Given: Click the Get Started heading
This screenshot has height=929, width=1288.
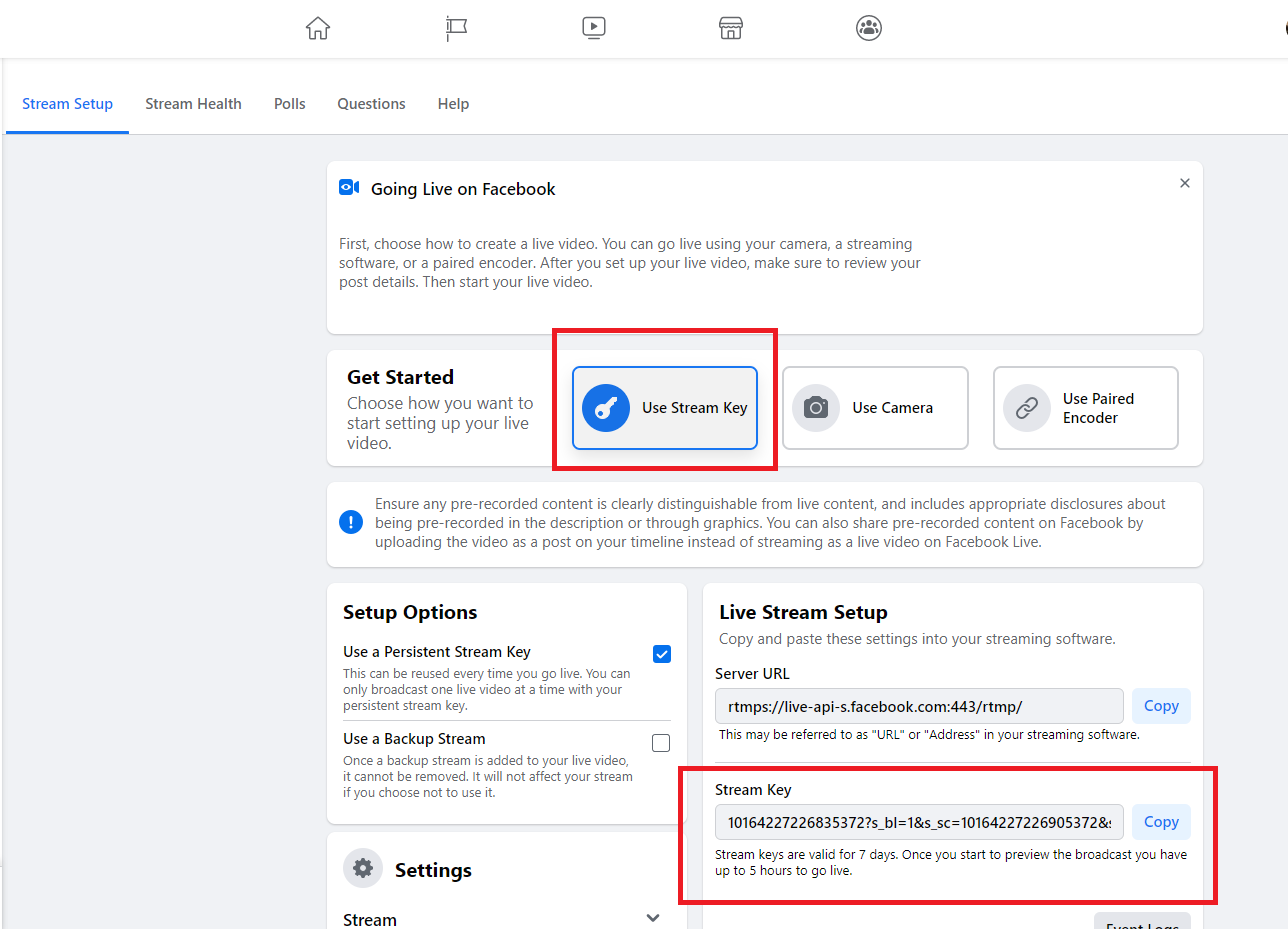Looking at the screenshot, I should pos(400,377).
